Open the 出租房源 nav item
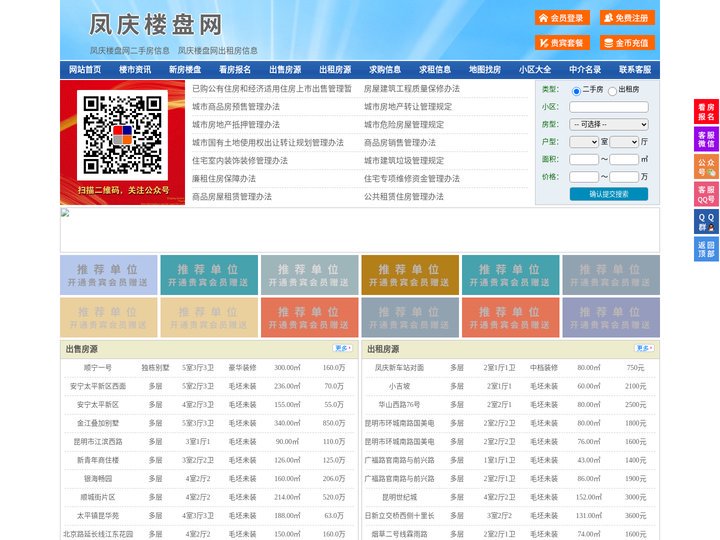Screen dimensions: 720x540 click(335, 70)
